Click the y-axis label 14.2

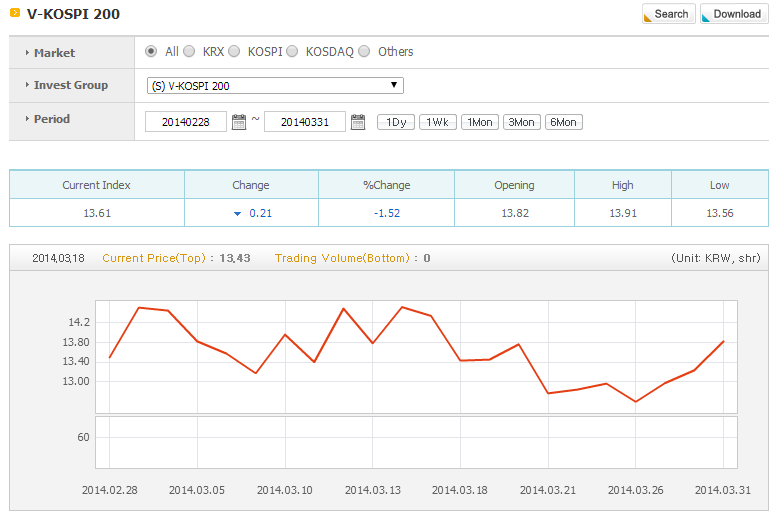(79, 322)
